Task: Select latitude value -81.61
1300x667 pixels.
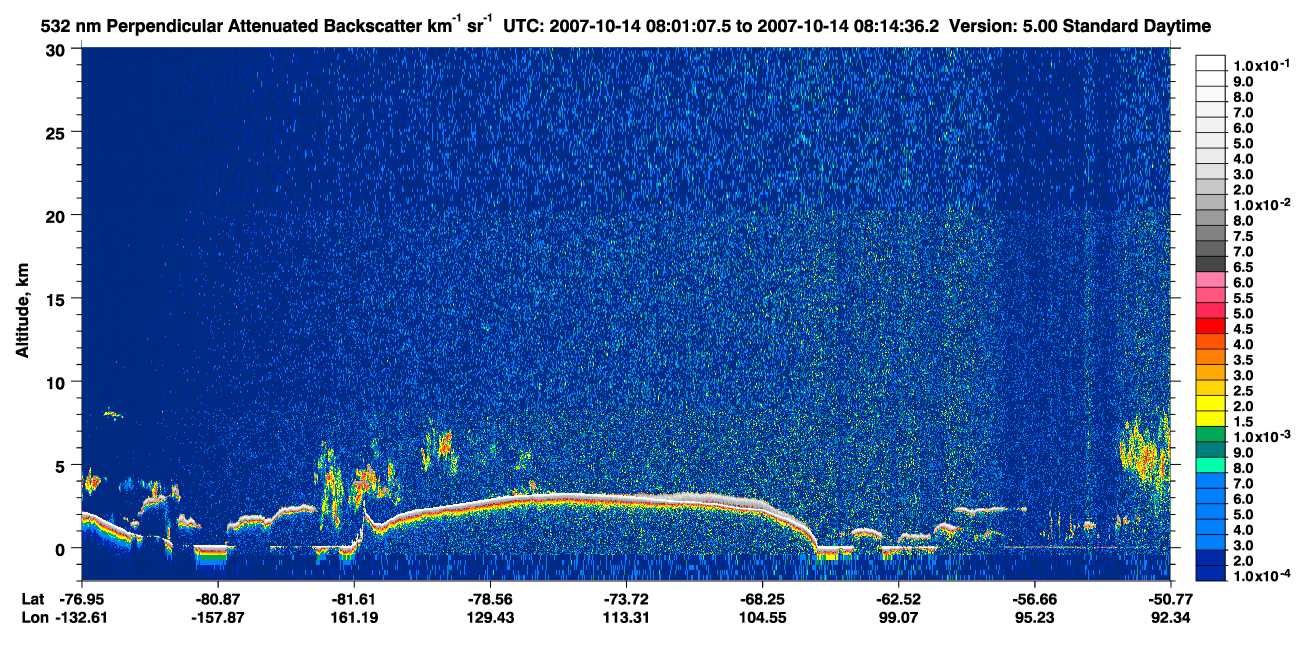Action: coord(354,598)
